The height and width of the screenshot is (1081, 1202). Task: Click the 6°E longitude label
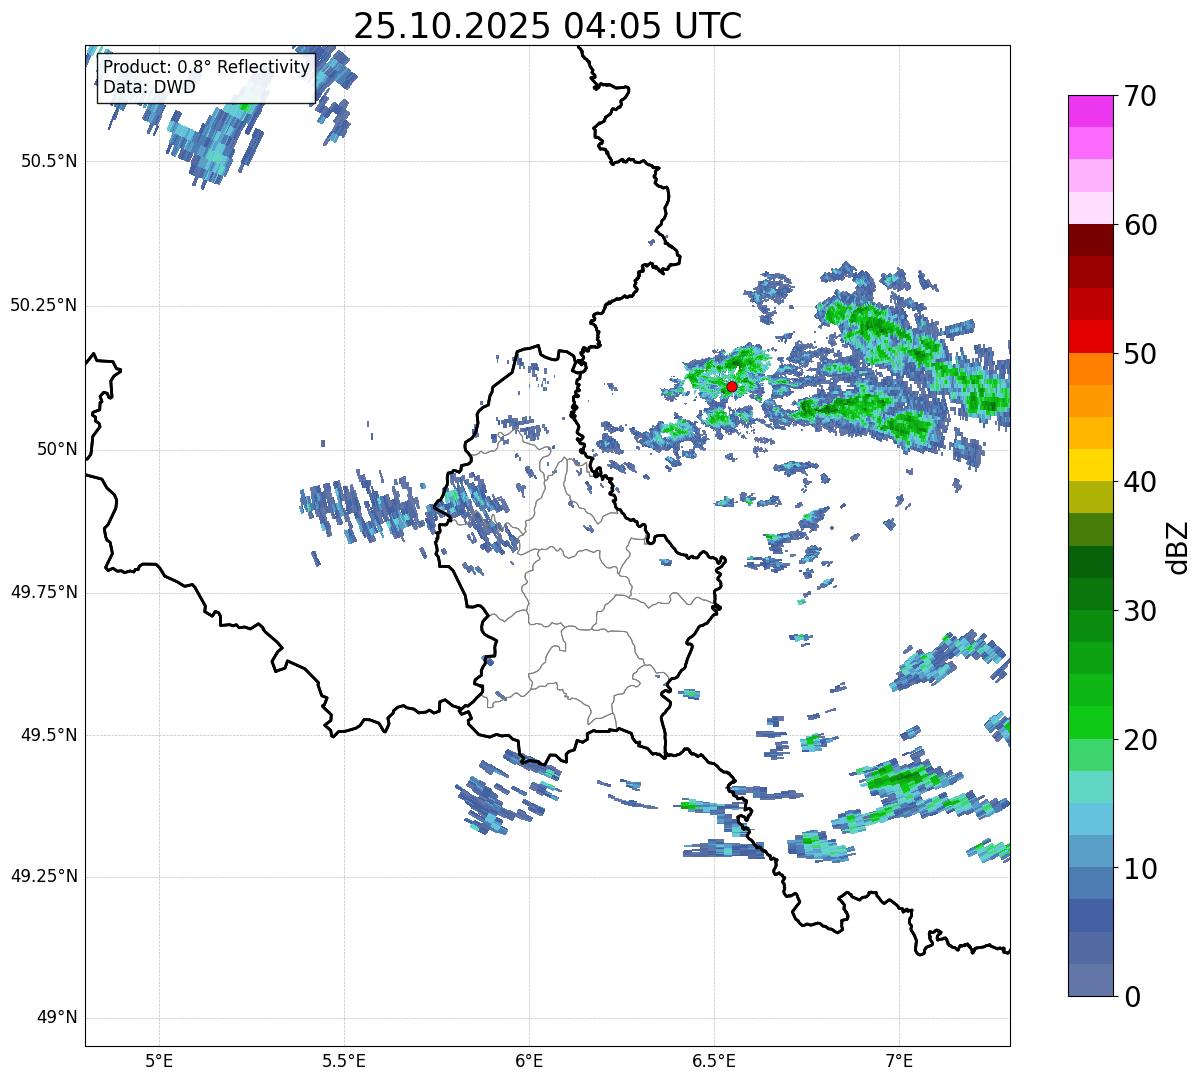[529, 1060]
